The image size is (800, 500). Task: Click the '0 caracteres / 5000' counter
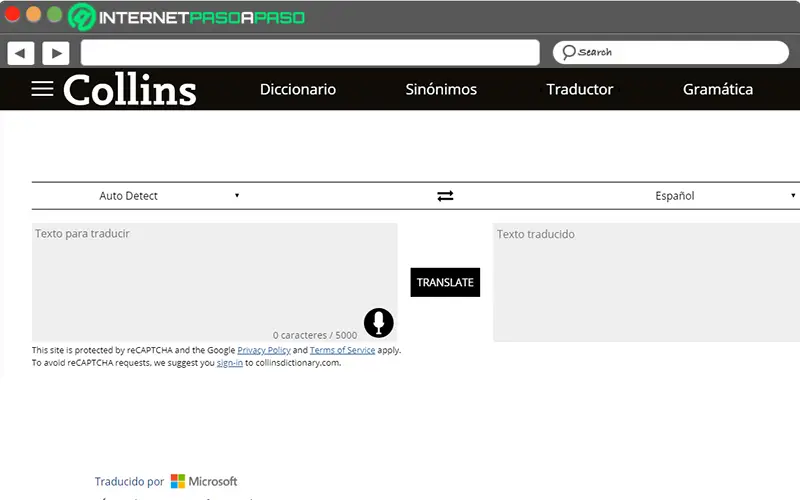315,335
